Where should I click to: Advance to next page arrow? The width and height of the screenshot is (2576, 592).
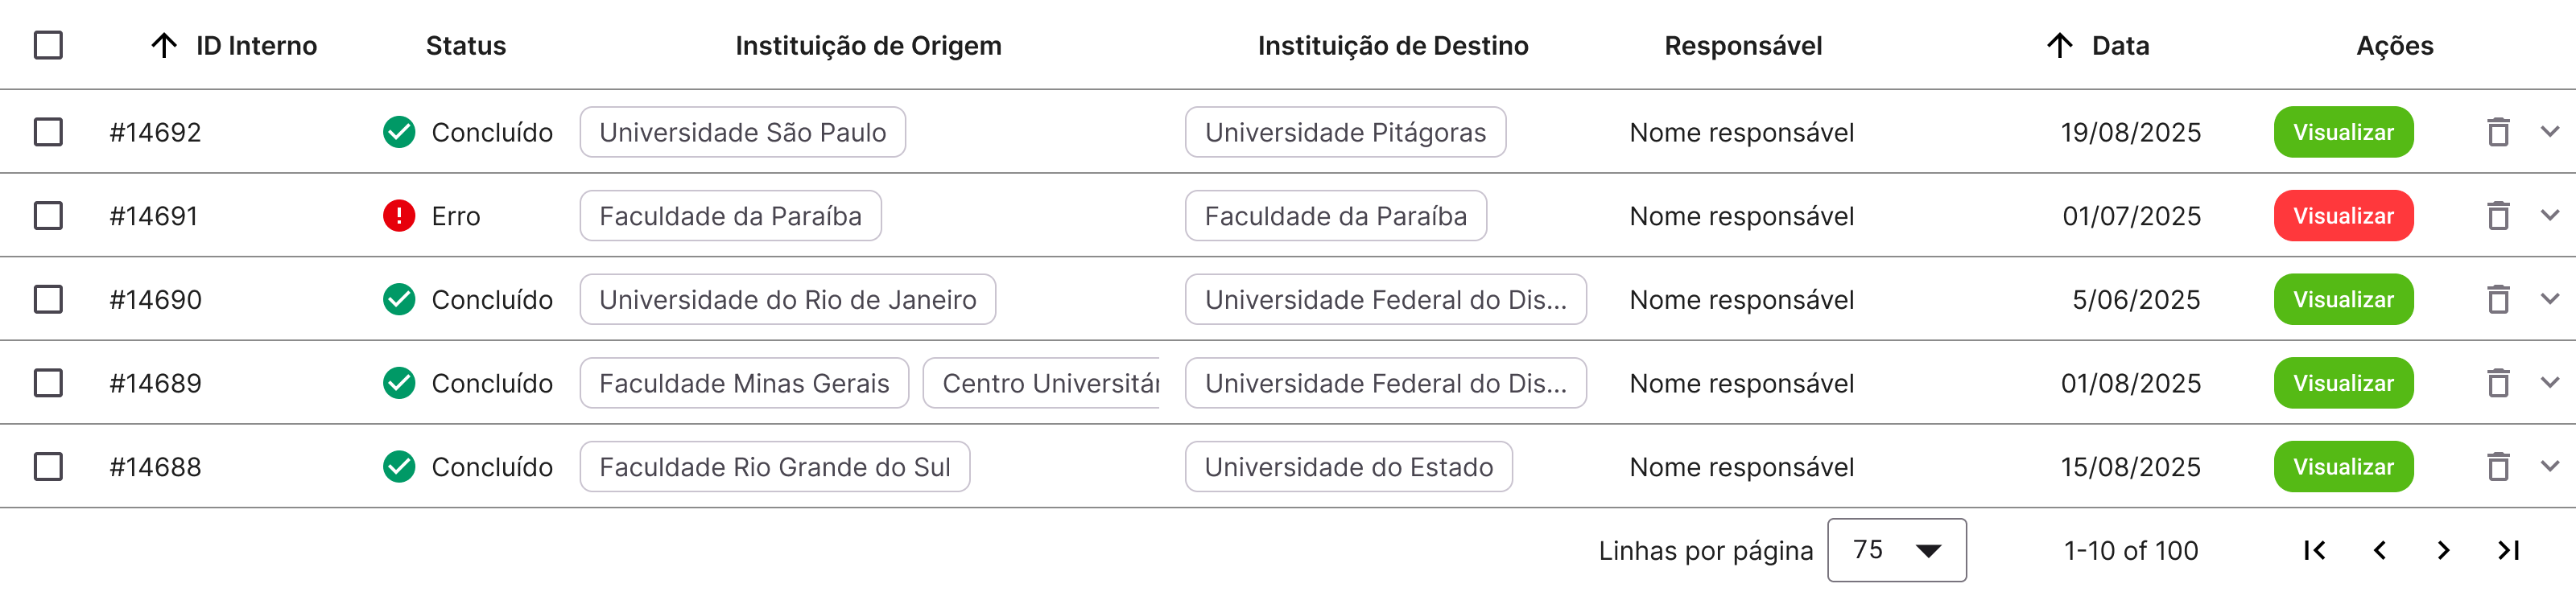(2443, 550)
